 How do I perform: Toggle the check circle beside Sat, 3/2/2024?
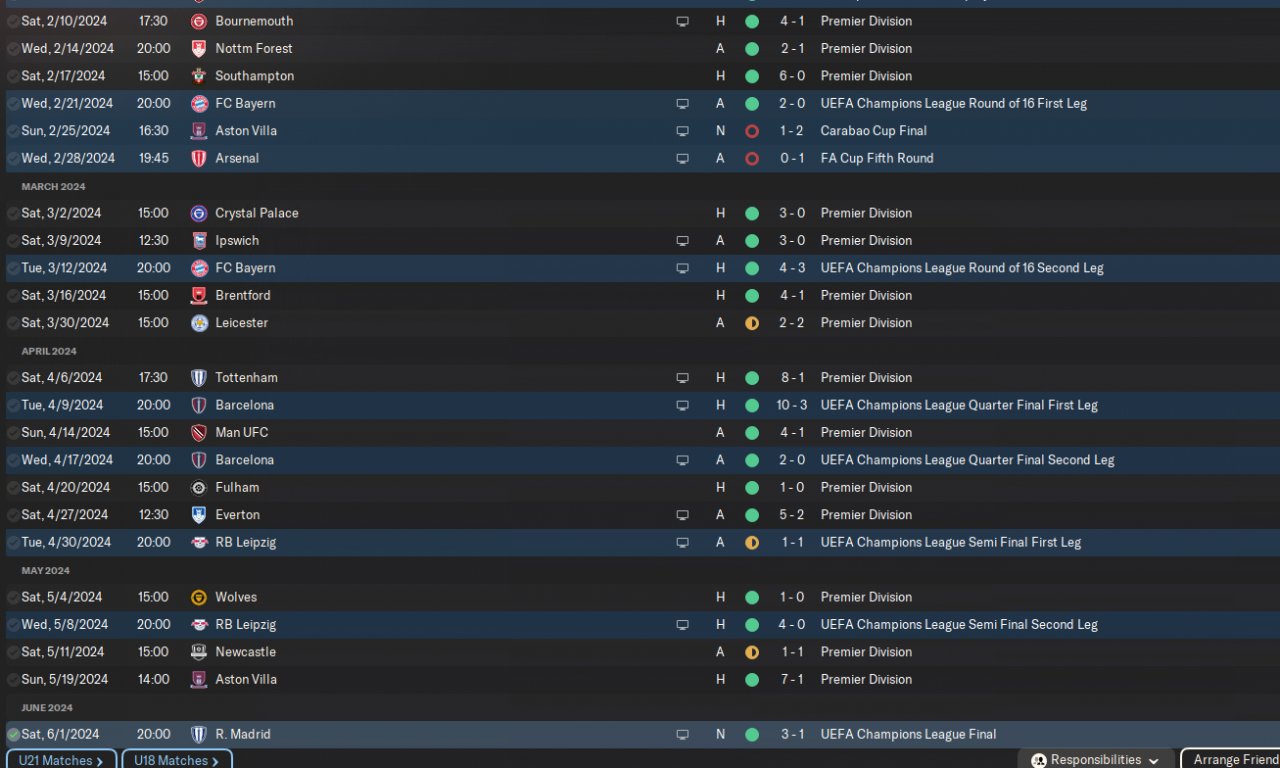pyautogui.click(x=13, y=213)
